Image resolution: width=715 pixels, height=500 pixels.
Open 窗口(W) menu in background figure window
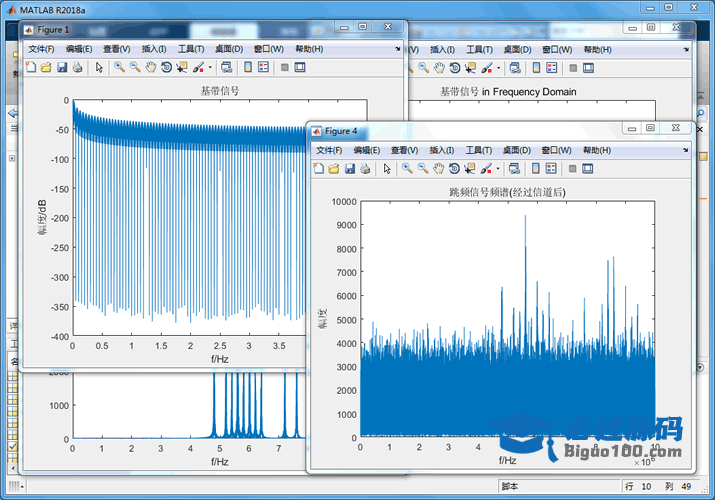click(x=557, y=49)
